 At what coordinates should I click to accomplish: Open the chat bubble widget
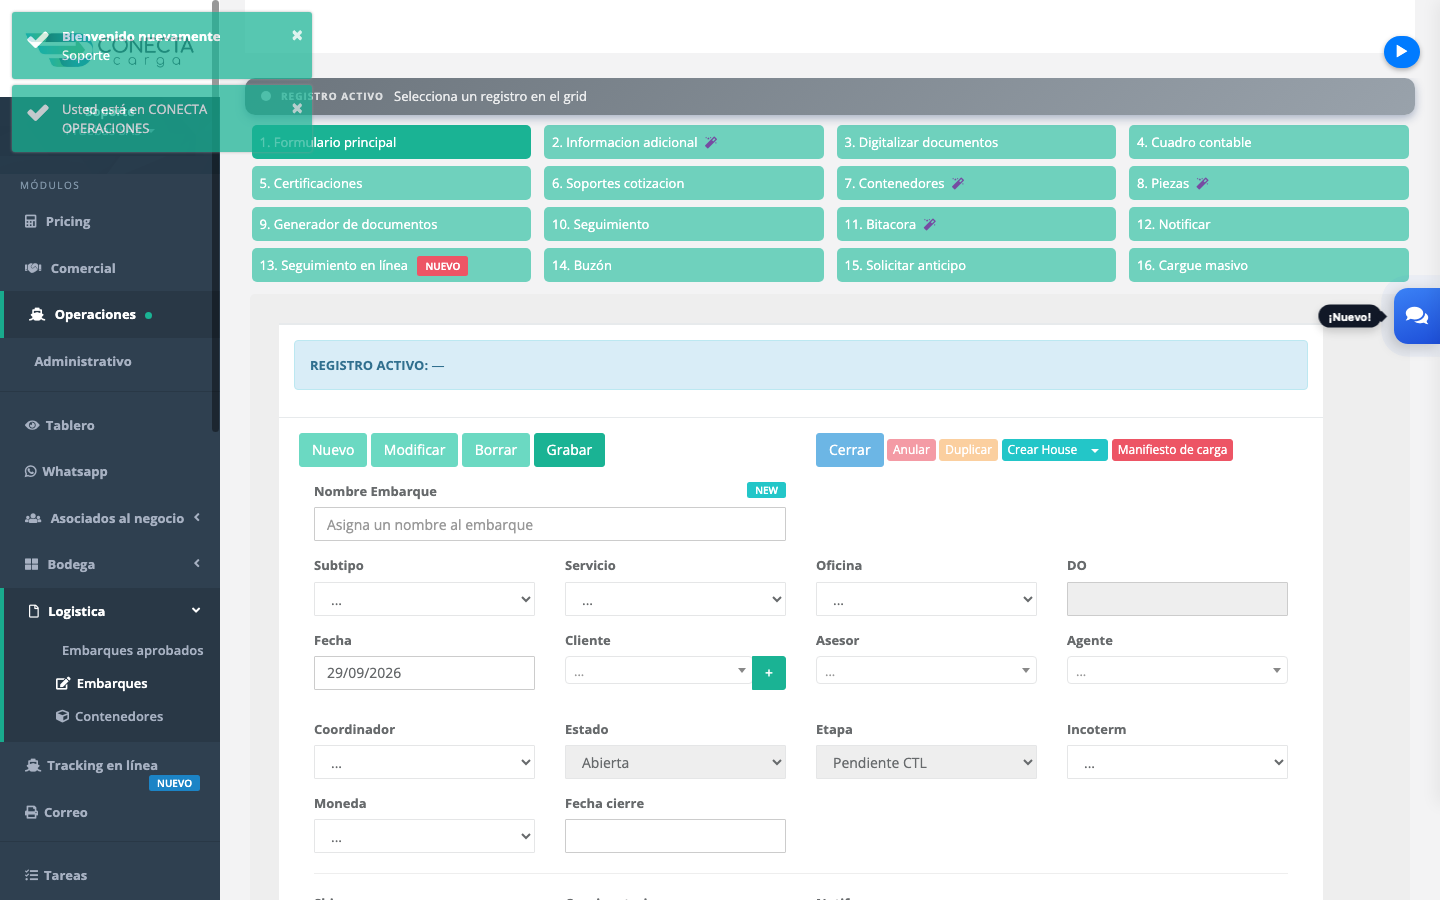pyautogui.click(x=1417, y=316)
